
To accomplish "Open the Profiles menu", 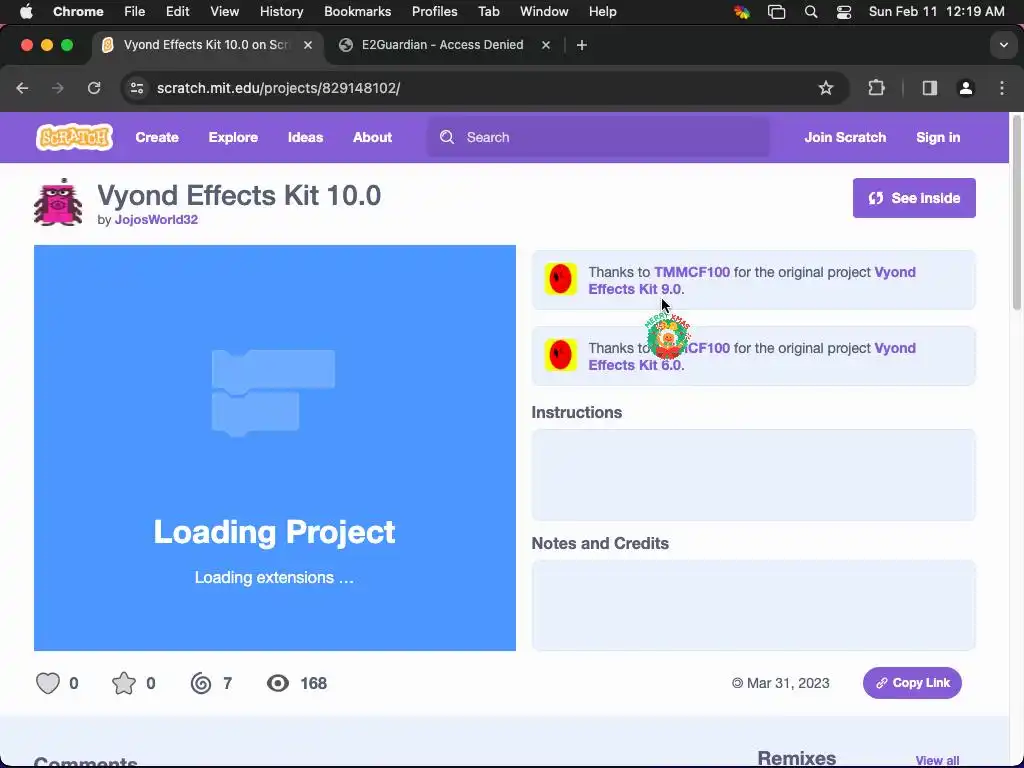I will (x=434, y=11).
